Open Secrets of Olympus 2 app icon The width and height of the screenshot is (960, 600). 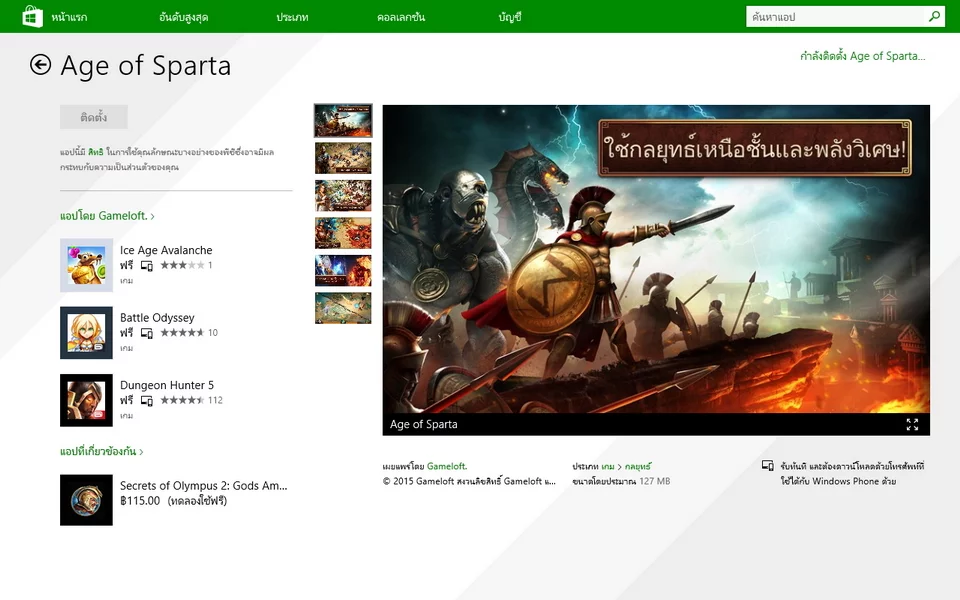(86, 500)
